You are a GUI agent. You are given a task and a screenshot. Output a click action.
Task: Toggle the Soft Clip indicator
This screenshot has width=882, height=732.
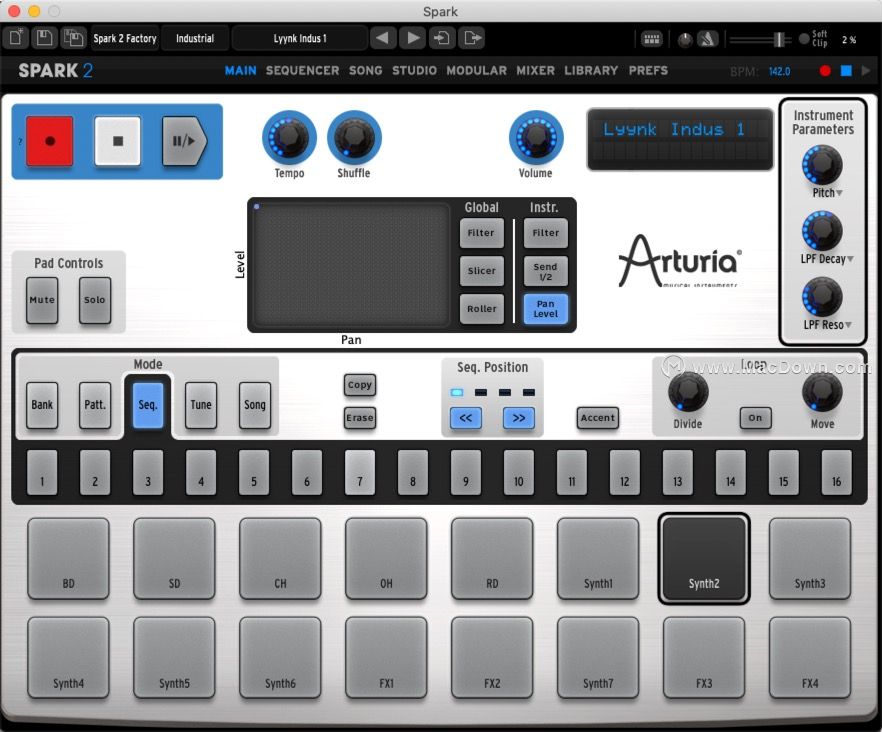804,39
